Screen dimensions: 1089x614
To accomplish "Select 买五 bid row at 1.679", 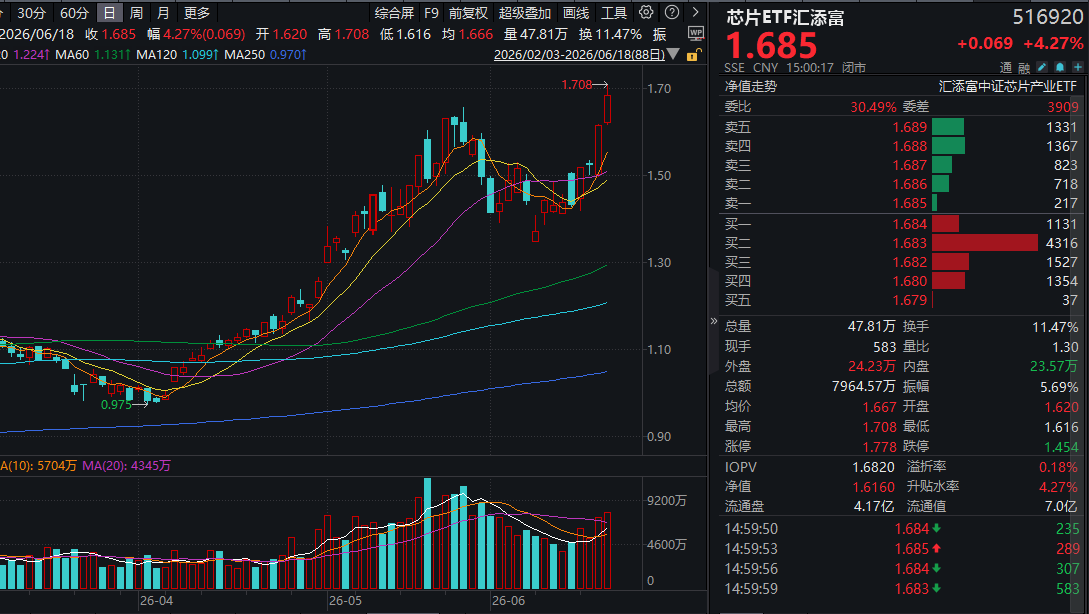I will [x=901, y=300].
